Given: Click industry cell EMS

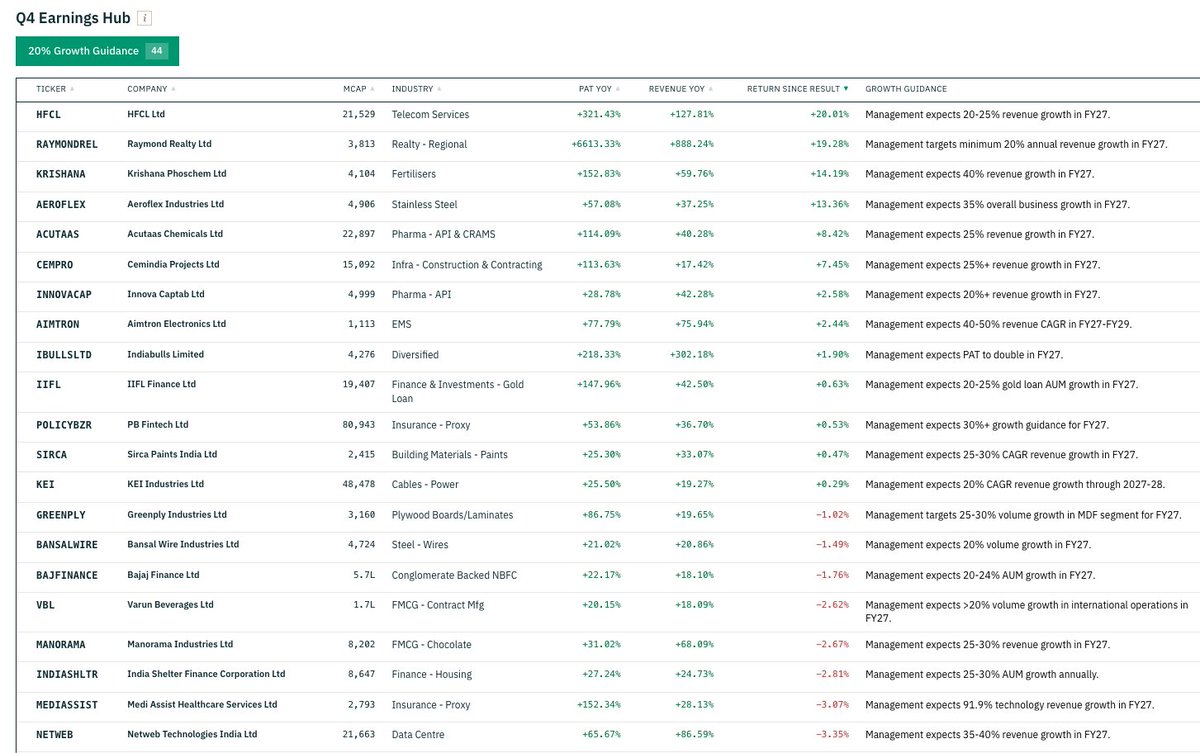Looking at the screenshot, I should pyautogui.click(x=401, y=325).
